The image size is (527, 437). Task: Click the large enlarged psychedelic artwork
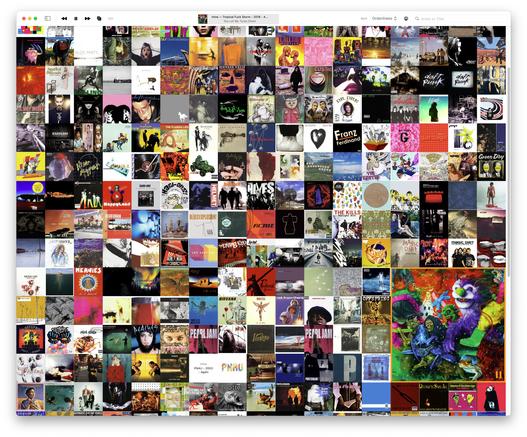(448, 325)
